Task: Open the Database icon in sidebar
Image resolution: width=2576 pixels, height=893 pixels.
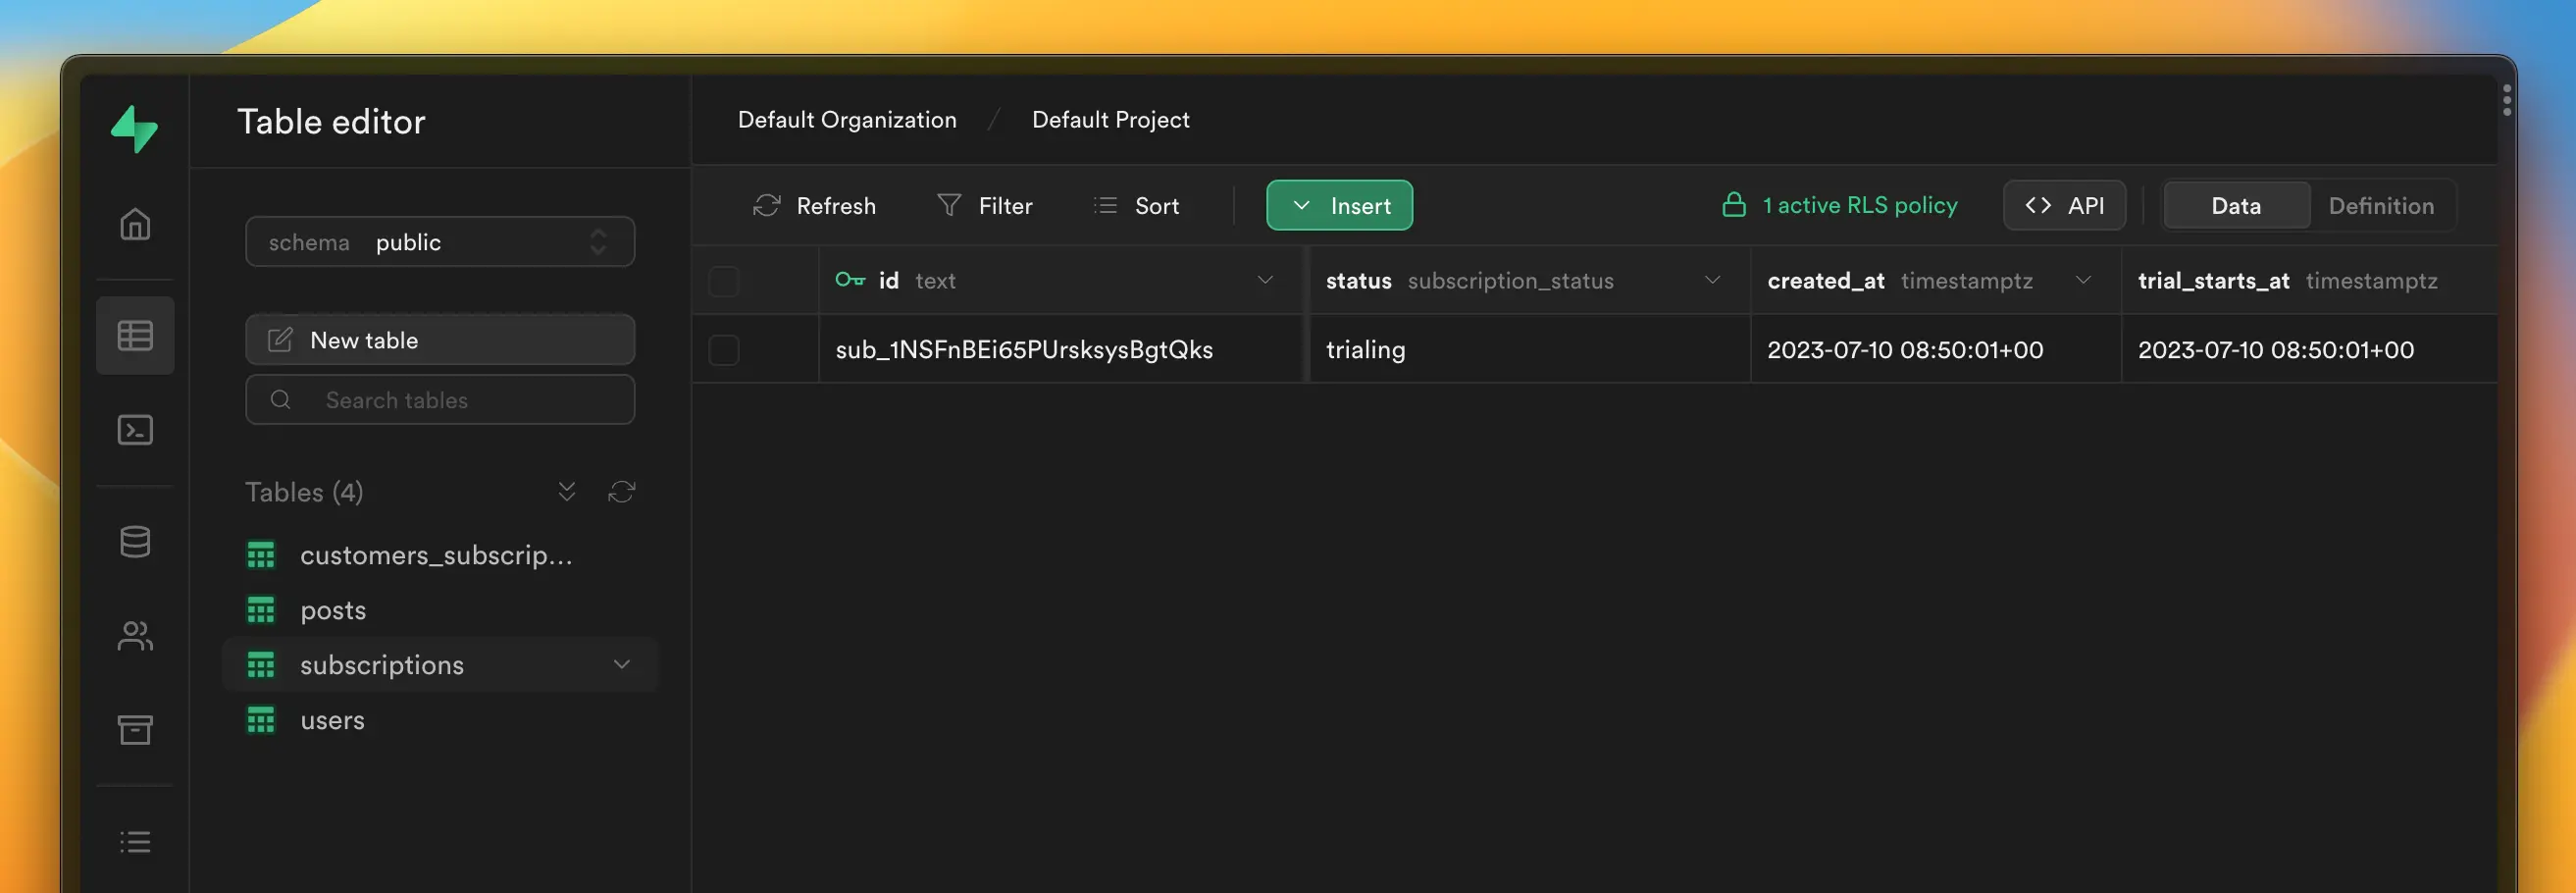Action: tap(135, 542)
